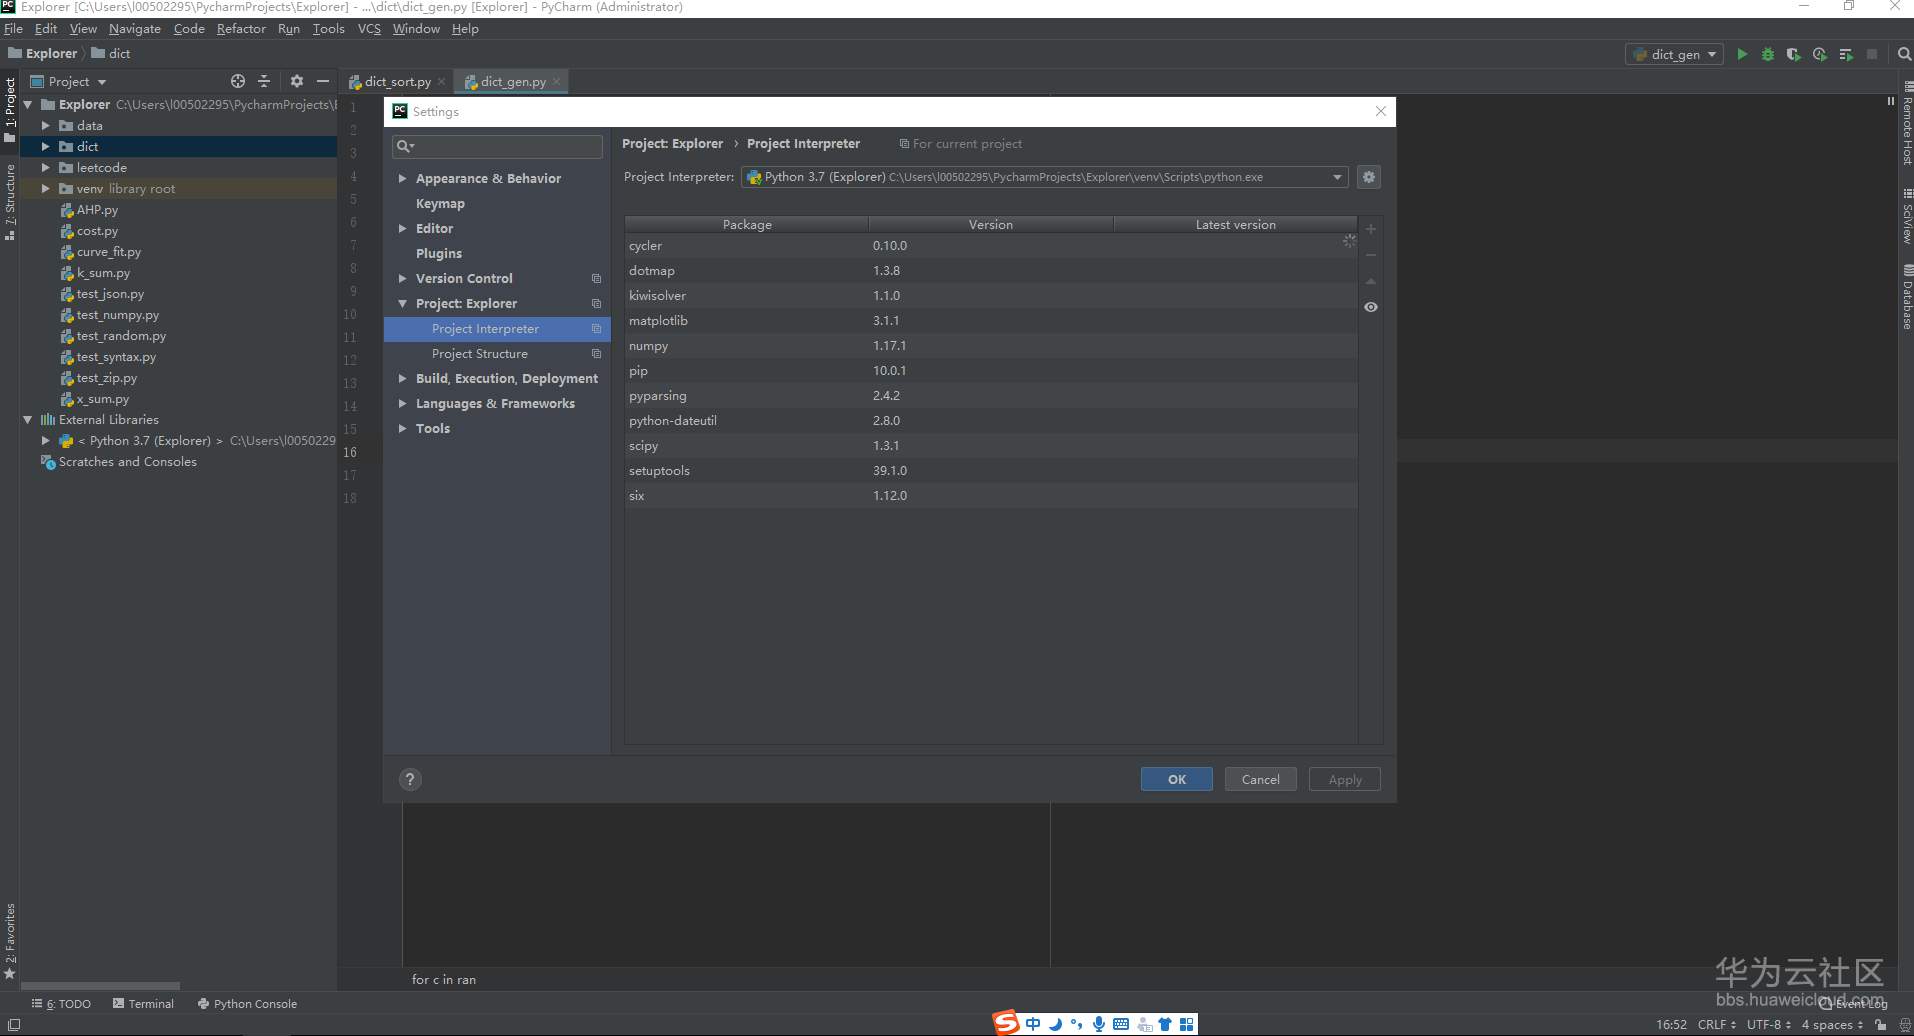Expand Version Control settings
Viewport: 1914px width, 1036px height.
[402, 278]
